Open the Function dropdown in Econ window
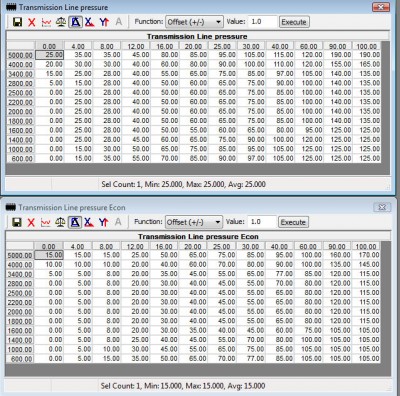Image resolution: width=400 pixels, height=396 pixels. click(194, 222)
